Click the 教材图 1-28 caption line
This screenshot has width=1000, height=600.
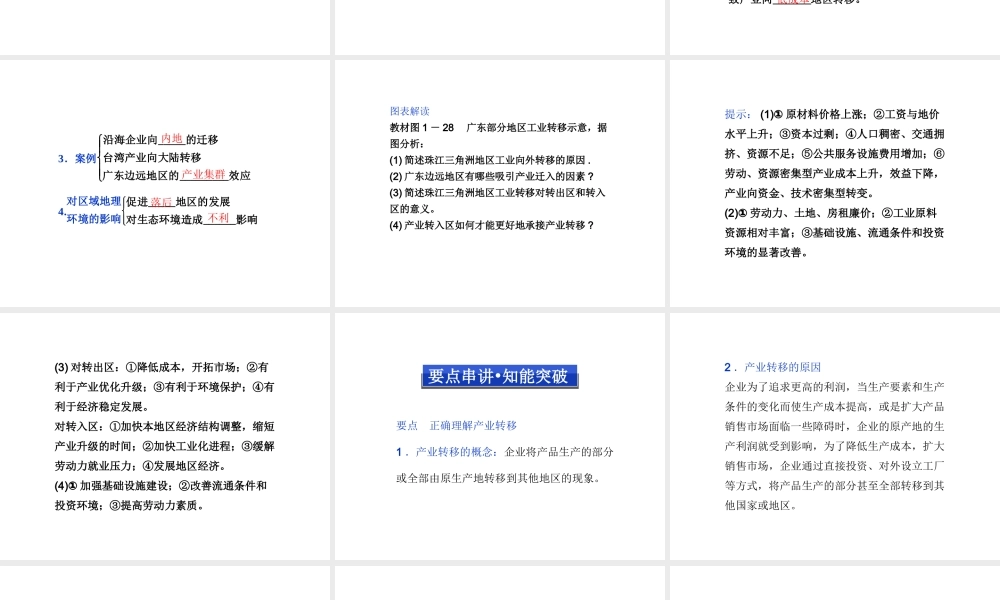point(498,128)
